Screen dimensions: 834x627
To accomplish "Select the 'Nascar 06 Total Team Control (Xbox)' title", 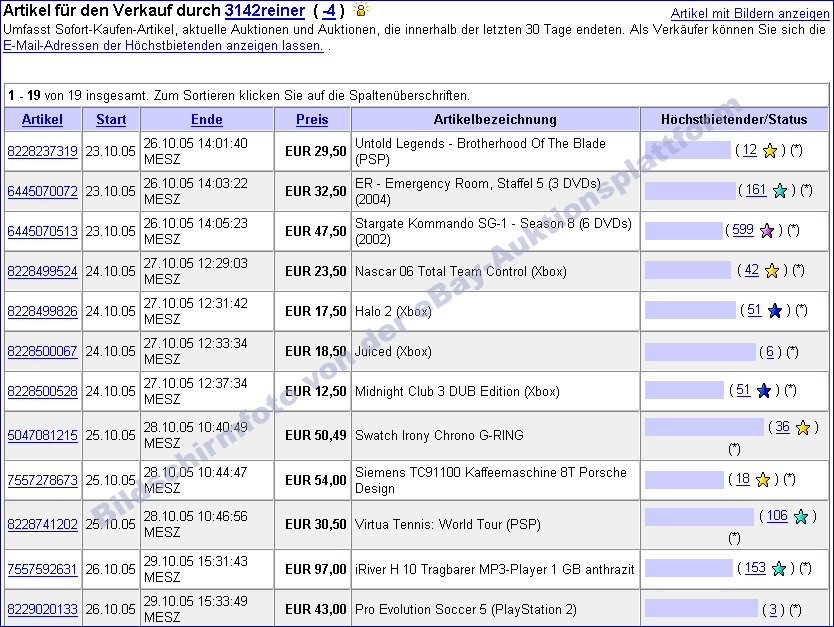I will click(x=461, y=271).
